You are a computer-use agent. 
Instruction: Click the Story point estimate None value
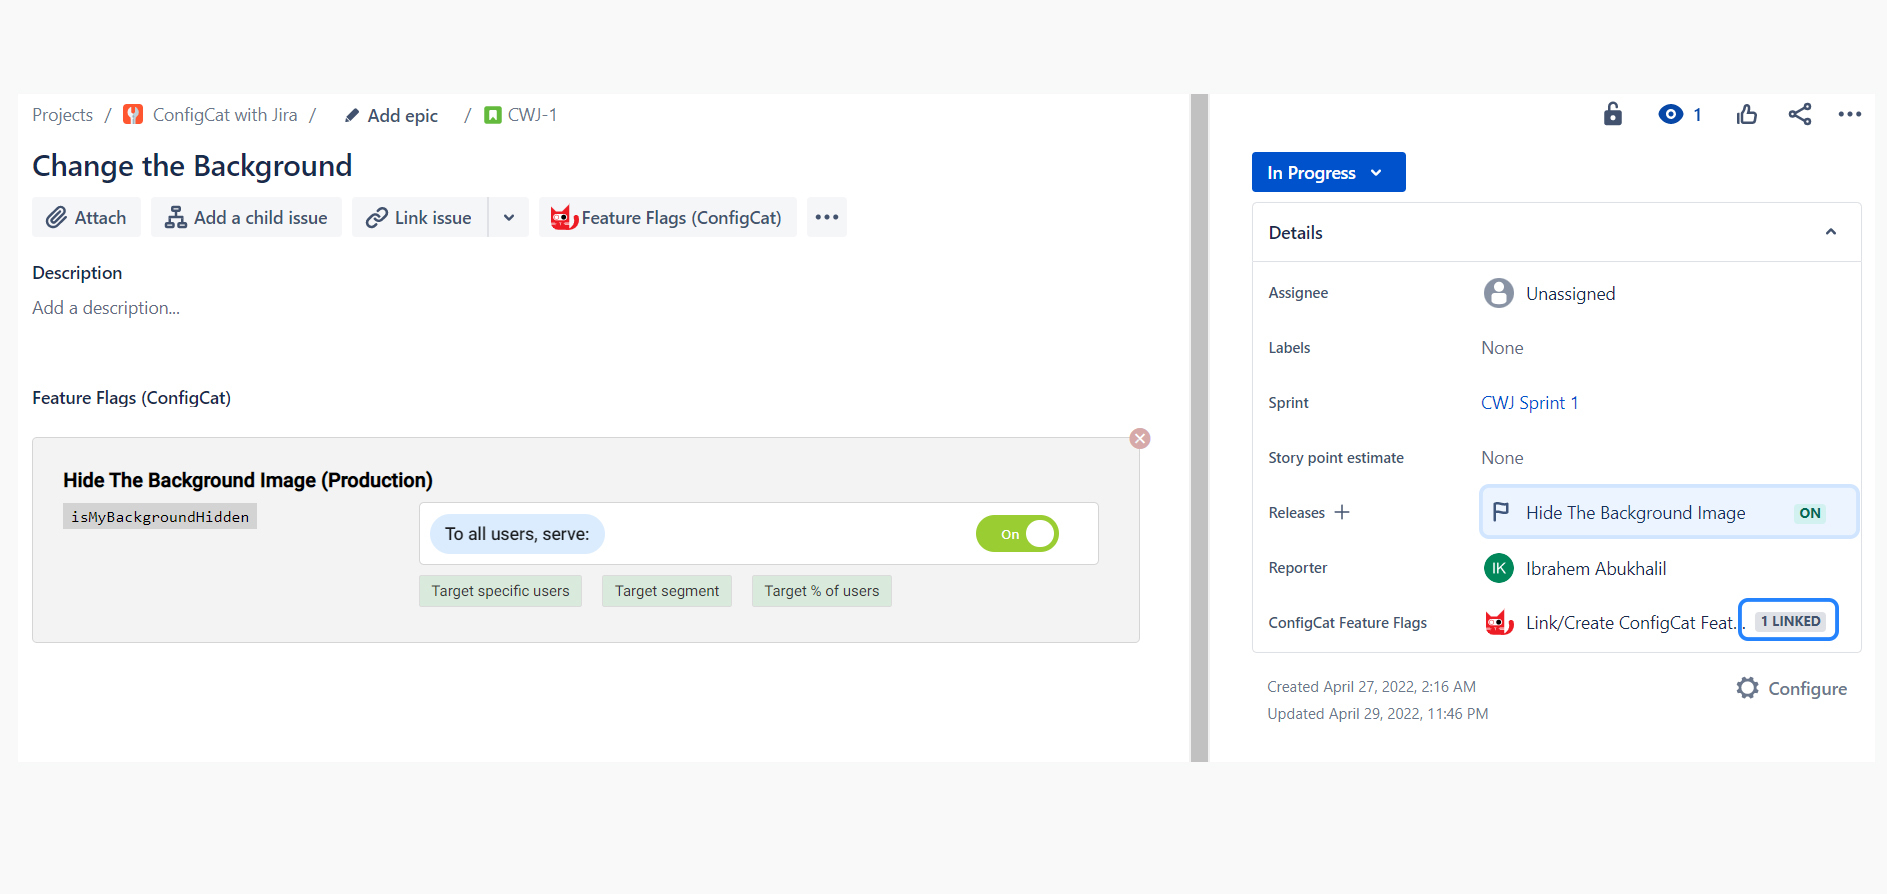[1502, 458]
